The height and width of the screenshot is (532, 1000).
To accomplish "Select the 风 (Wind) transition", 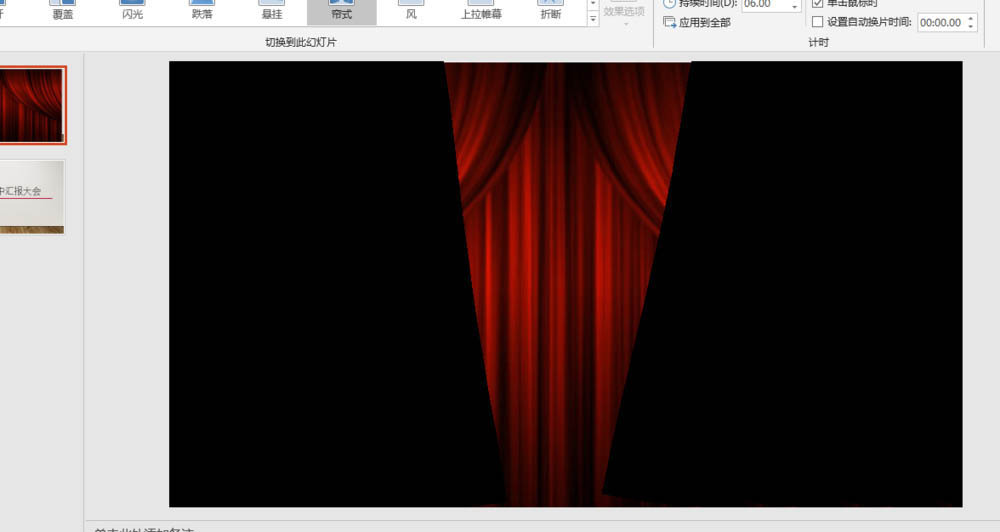I will [x=411, y=11].
